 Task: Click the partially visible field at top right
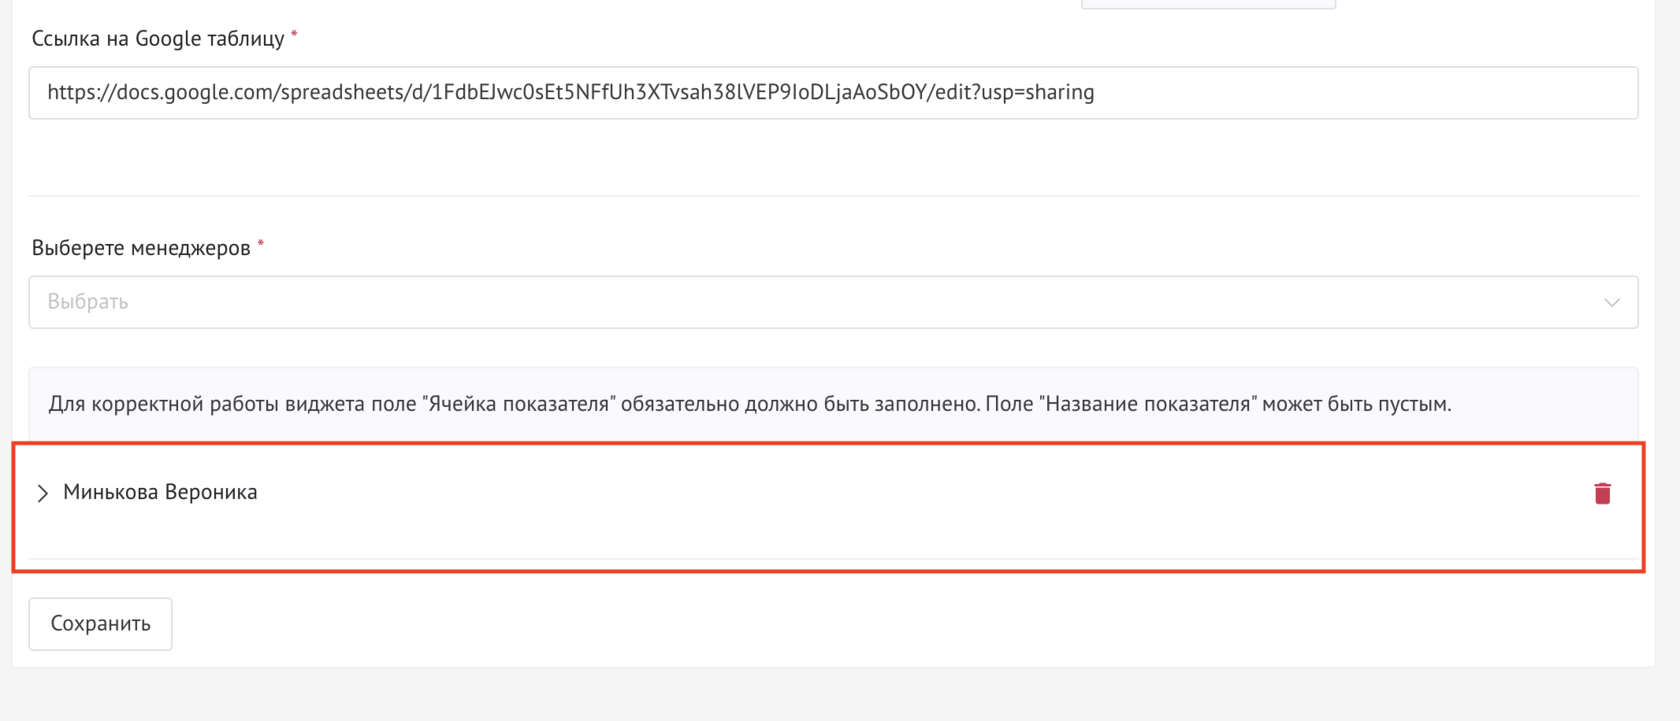coord(1207,3)
